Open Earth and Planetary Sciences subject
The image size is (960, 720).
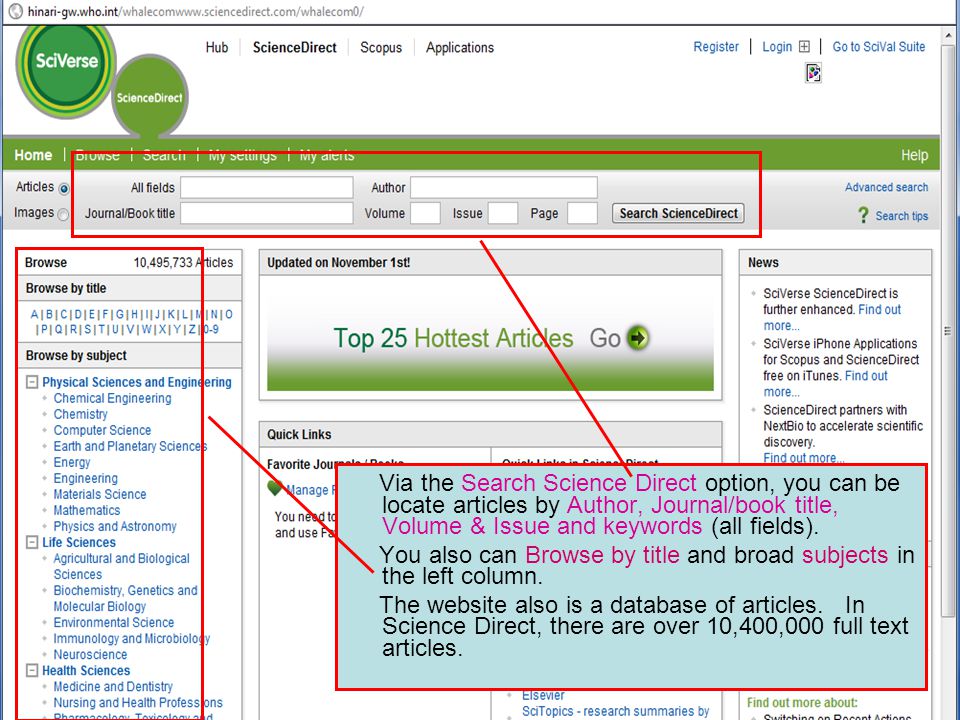pos(130,446)
